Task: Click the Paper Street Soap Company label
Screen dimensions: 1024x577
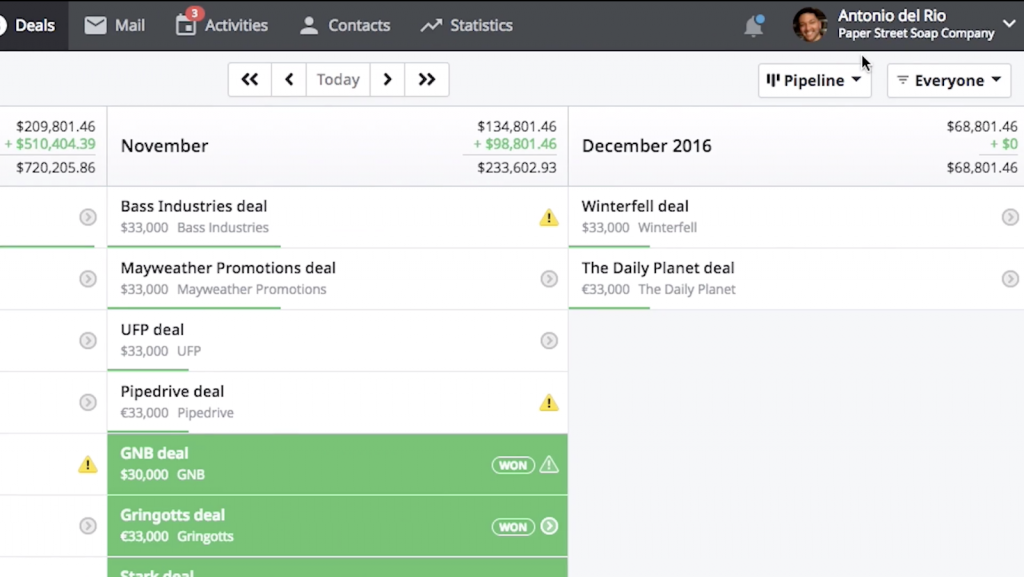Action: point(916,33)
